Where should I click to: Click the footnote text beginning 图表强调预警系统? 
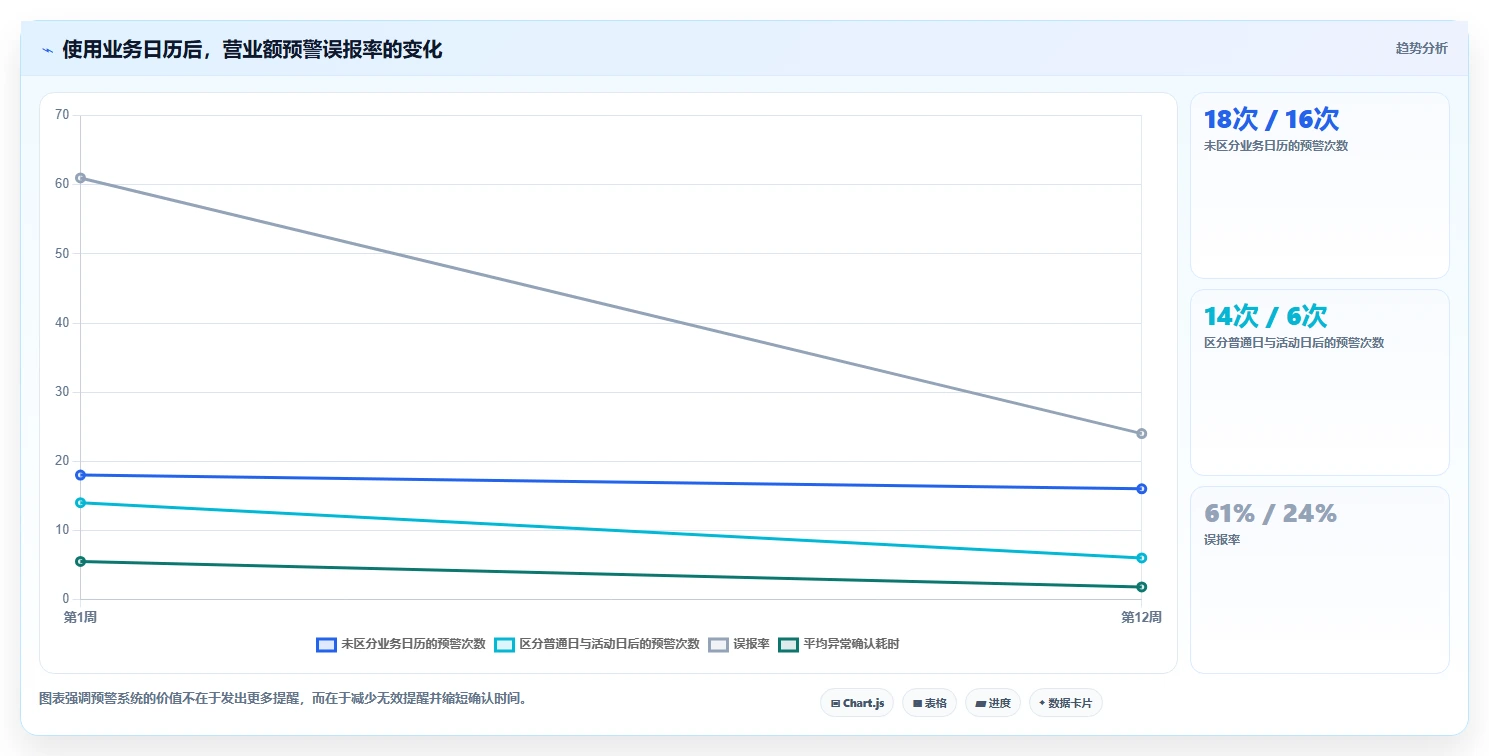(x=282, y=698)
